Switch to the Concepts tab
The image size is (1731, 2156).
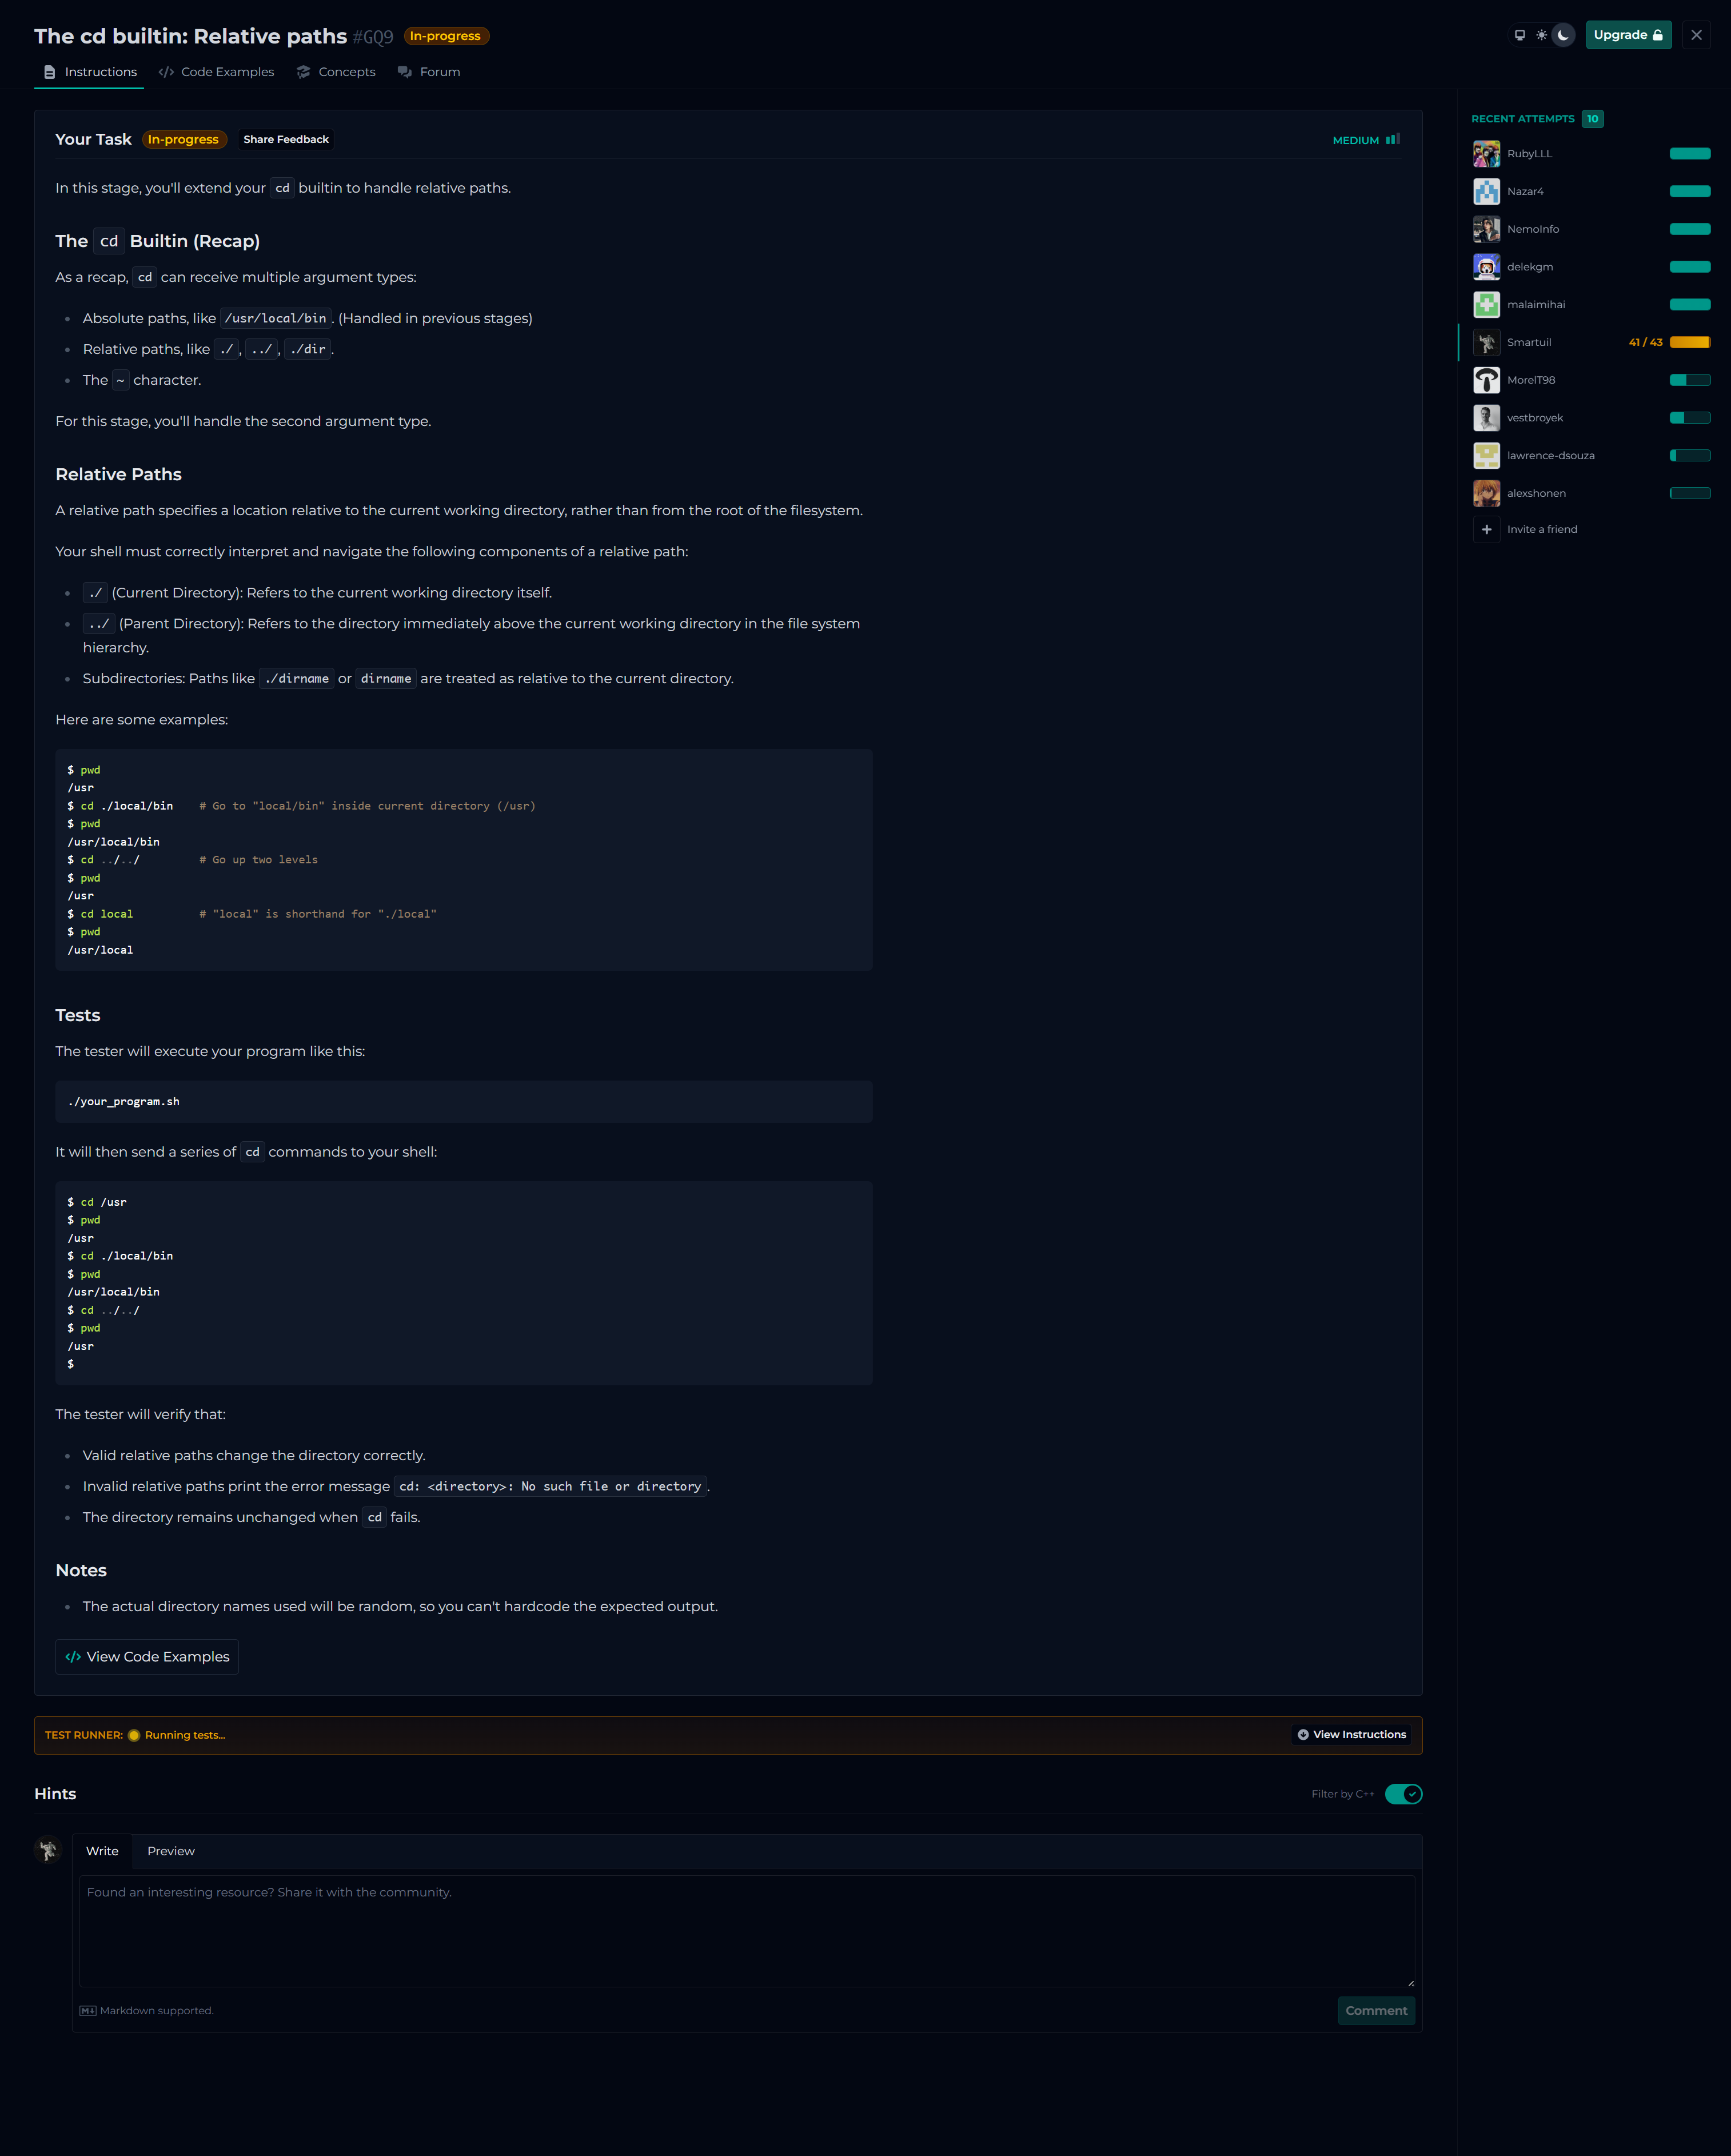click(337, 72)
